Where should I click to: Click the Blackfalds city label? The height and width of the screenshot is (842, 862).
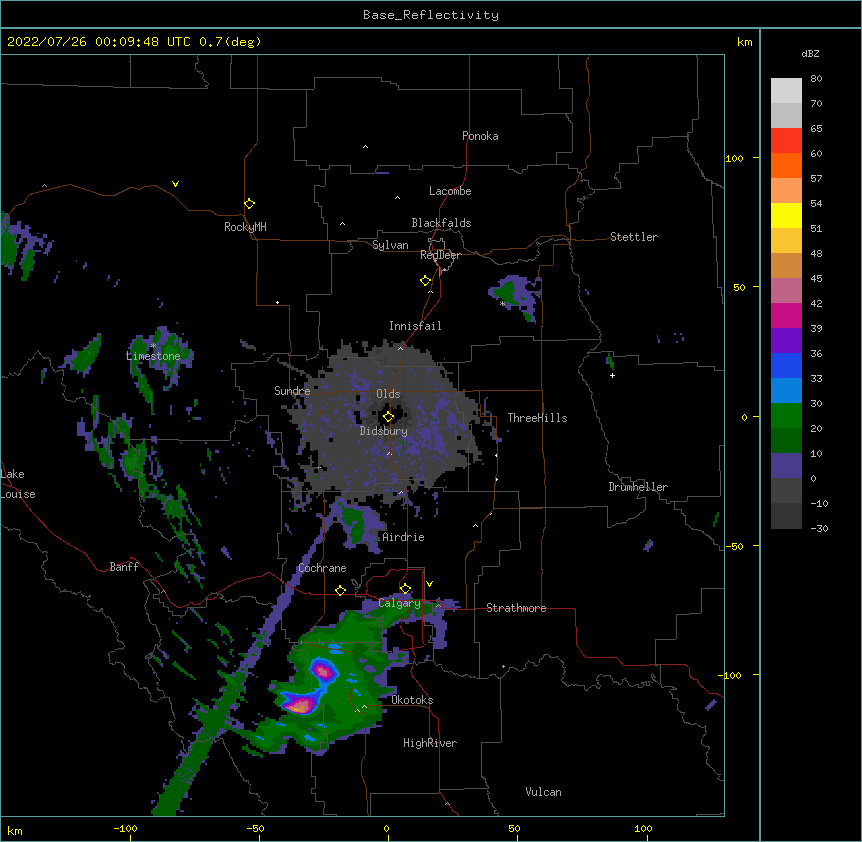click(441, 223)
